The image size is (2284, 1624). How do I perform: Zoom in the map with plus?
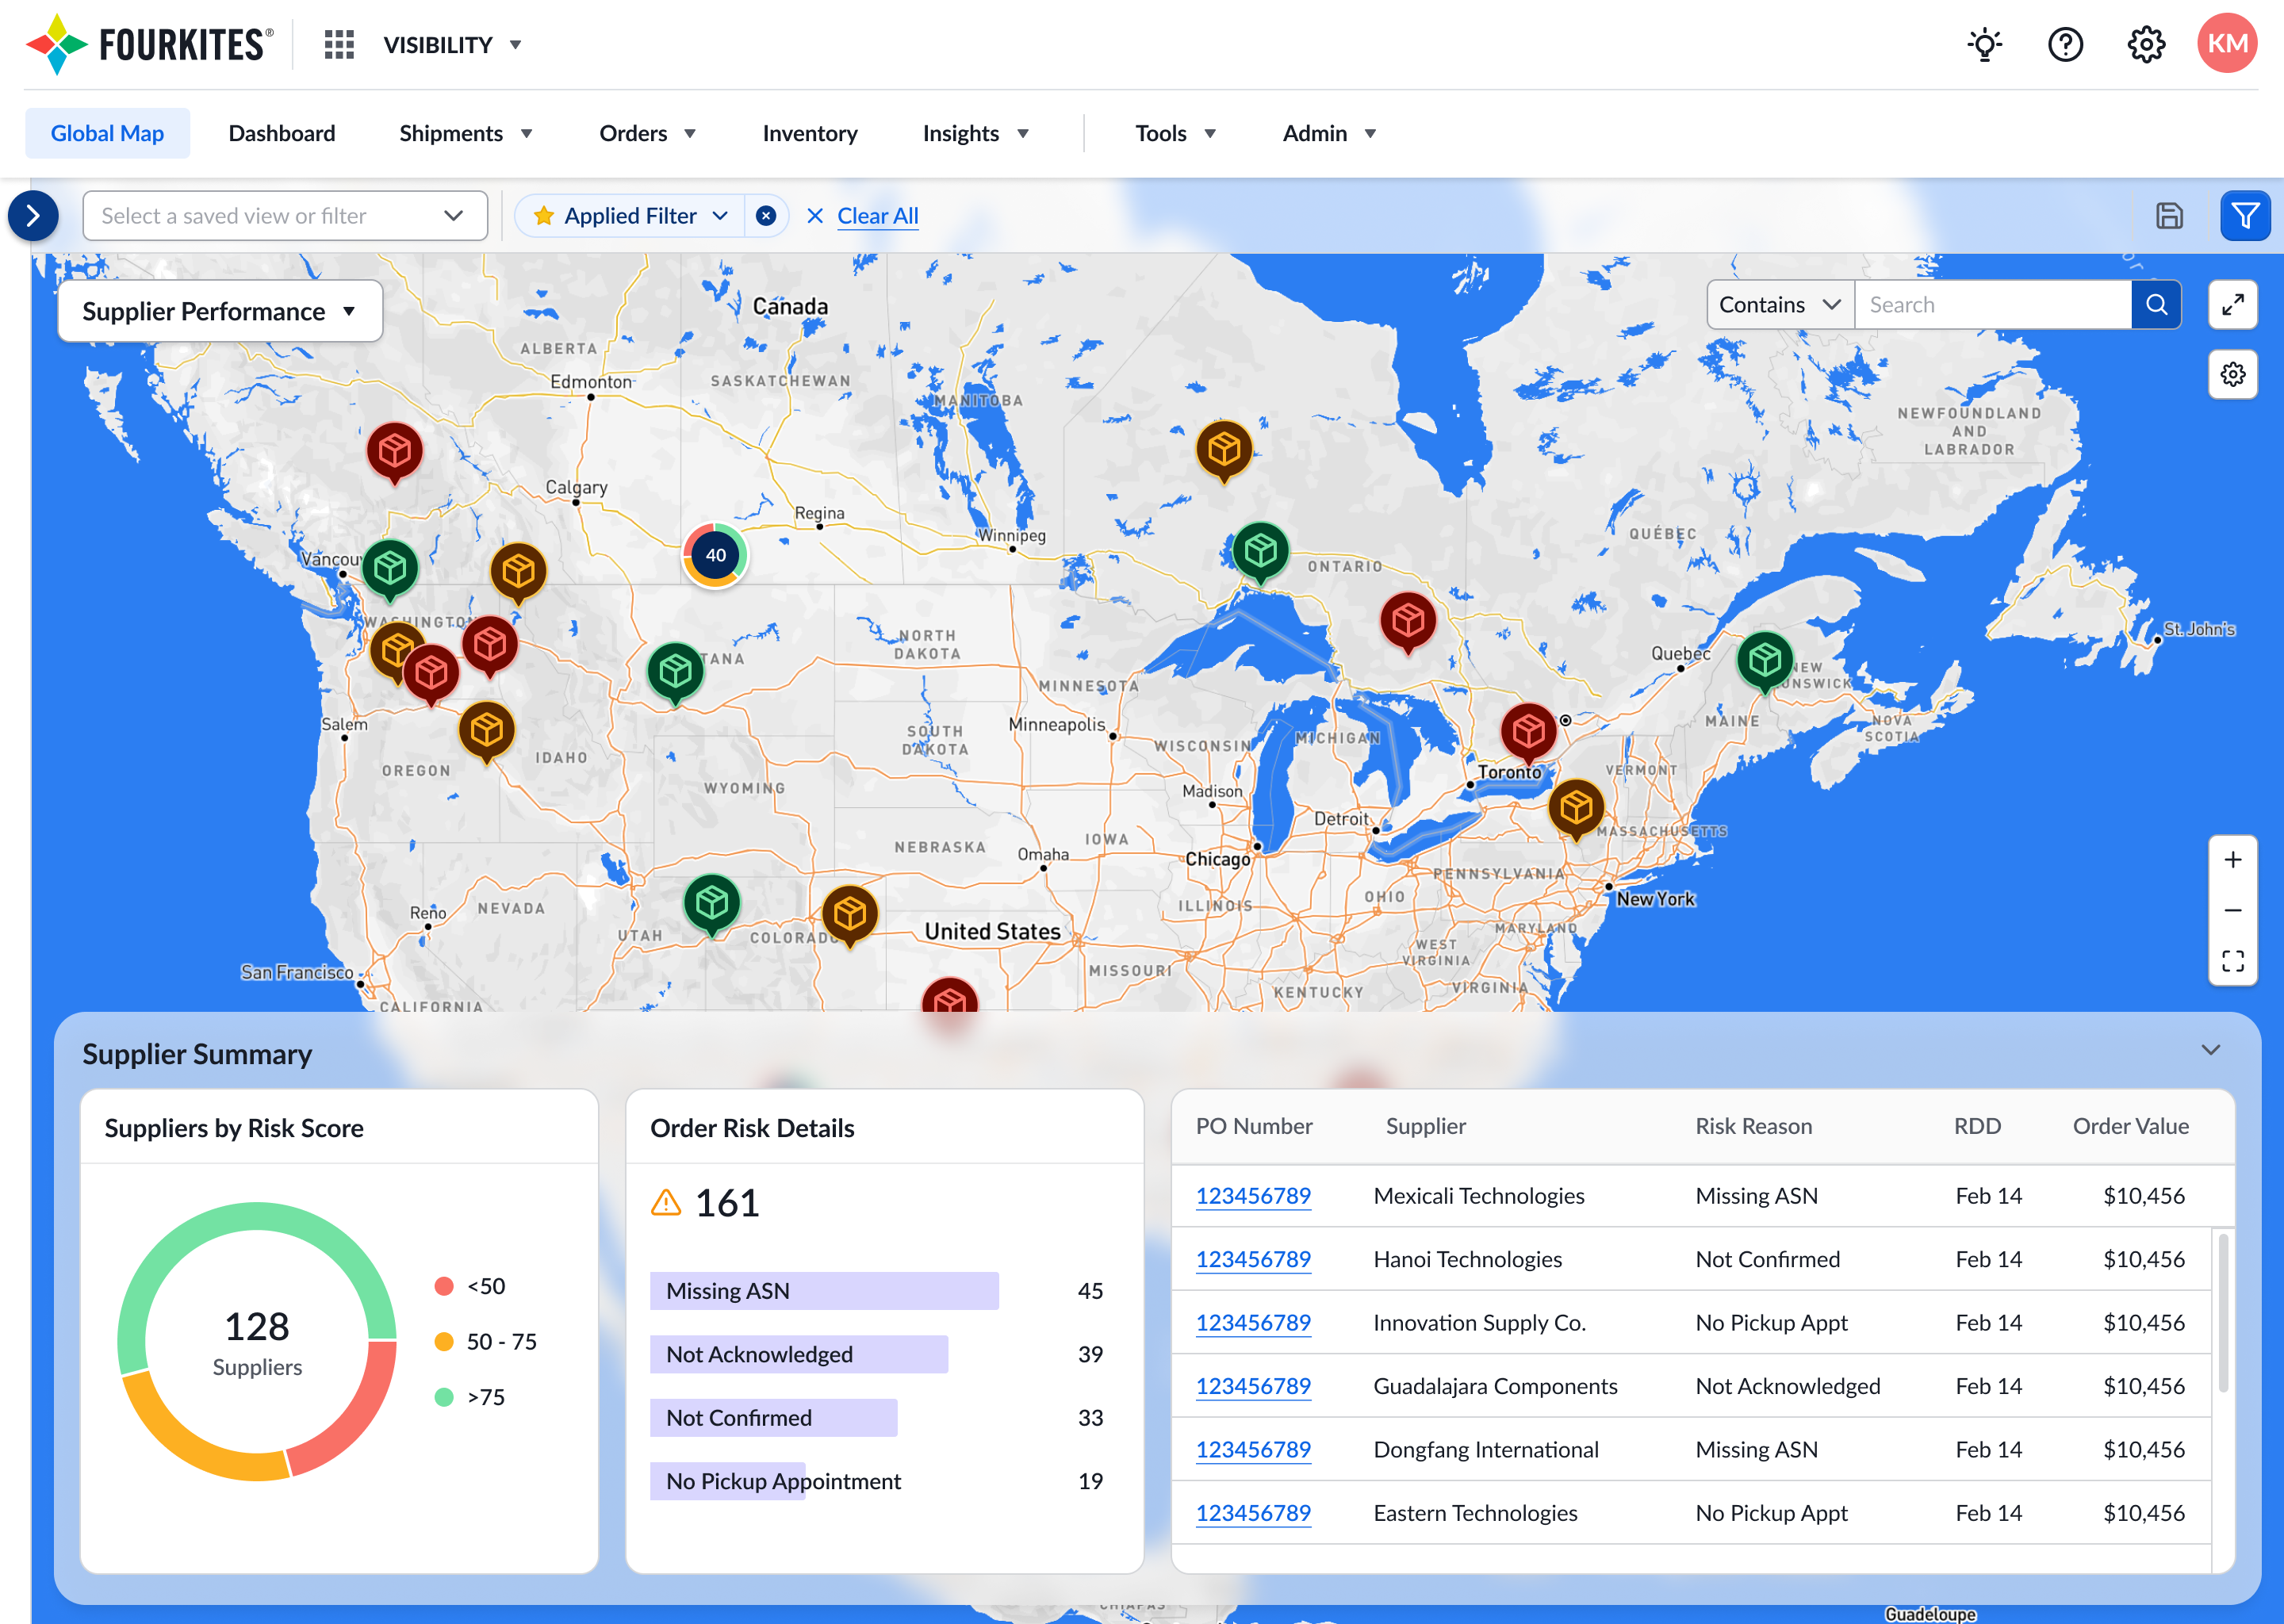[2232, 860]
